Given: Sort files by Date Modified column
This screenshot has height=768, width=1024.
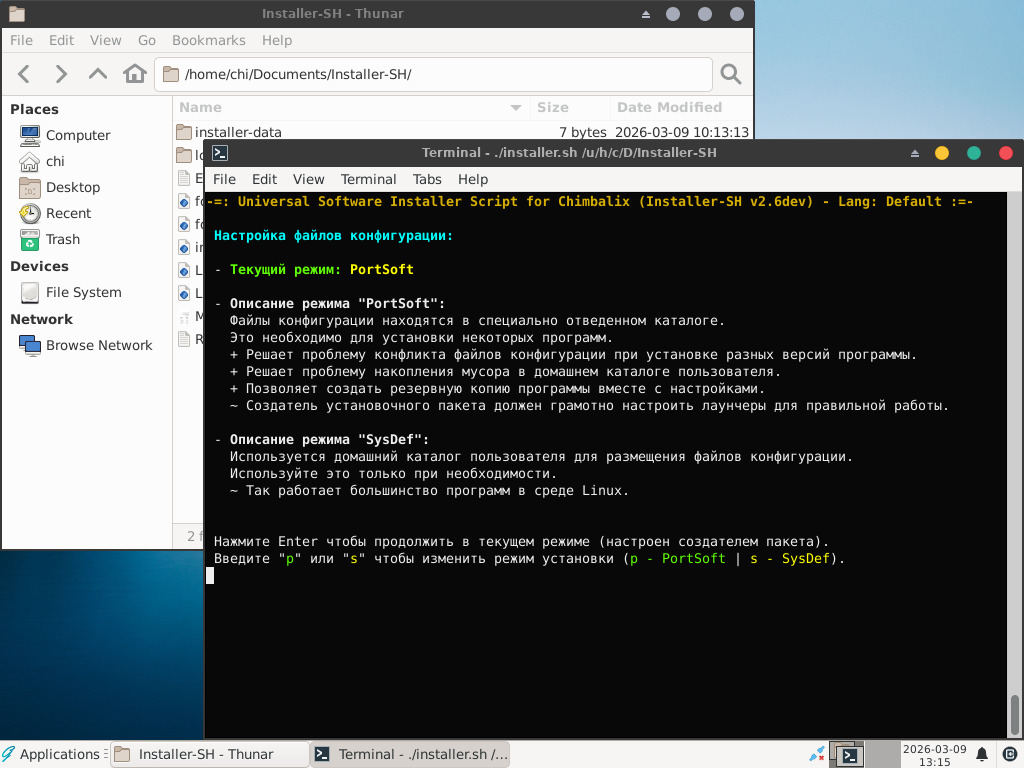Looking at the screenshot, I should click(x=669, y=107).
